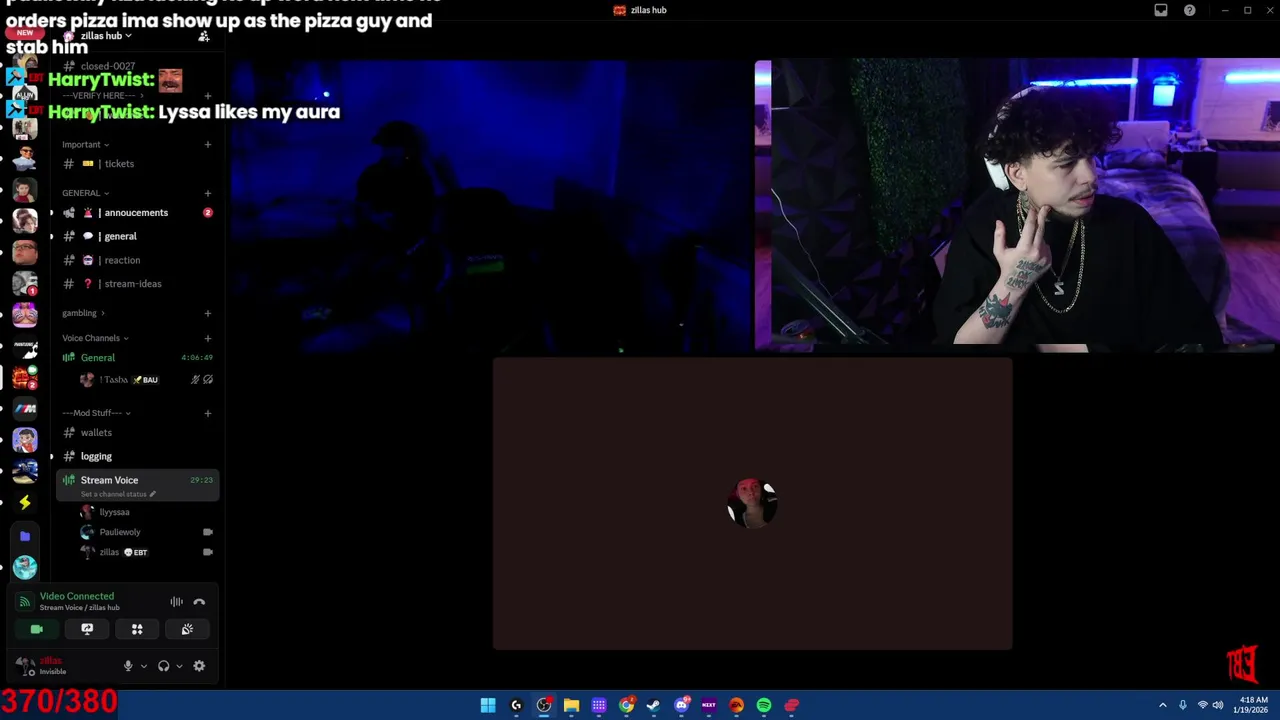Set a channel status link

coord(118,494)
